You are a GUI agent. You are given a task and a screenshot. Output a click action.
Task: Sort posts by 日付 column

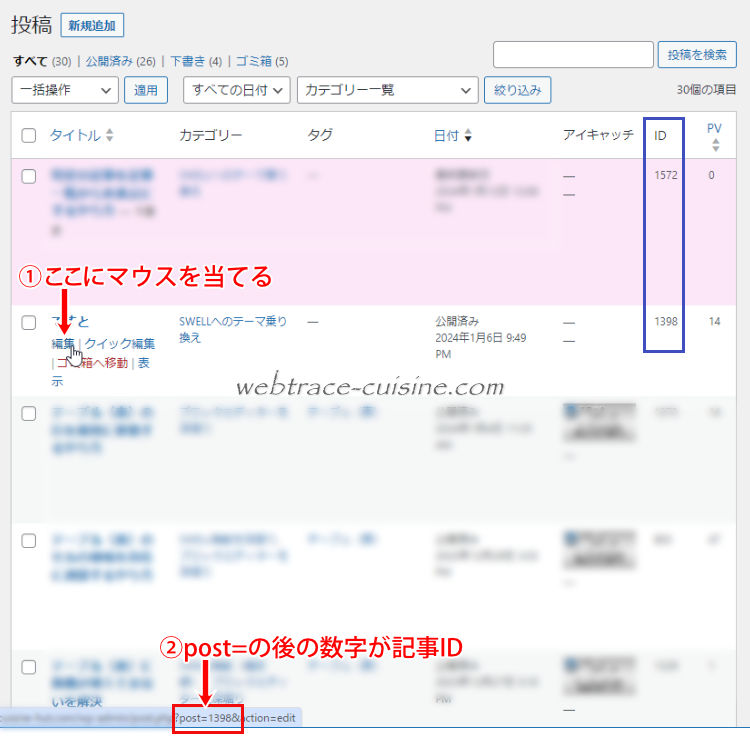click(x=446, y=136)
